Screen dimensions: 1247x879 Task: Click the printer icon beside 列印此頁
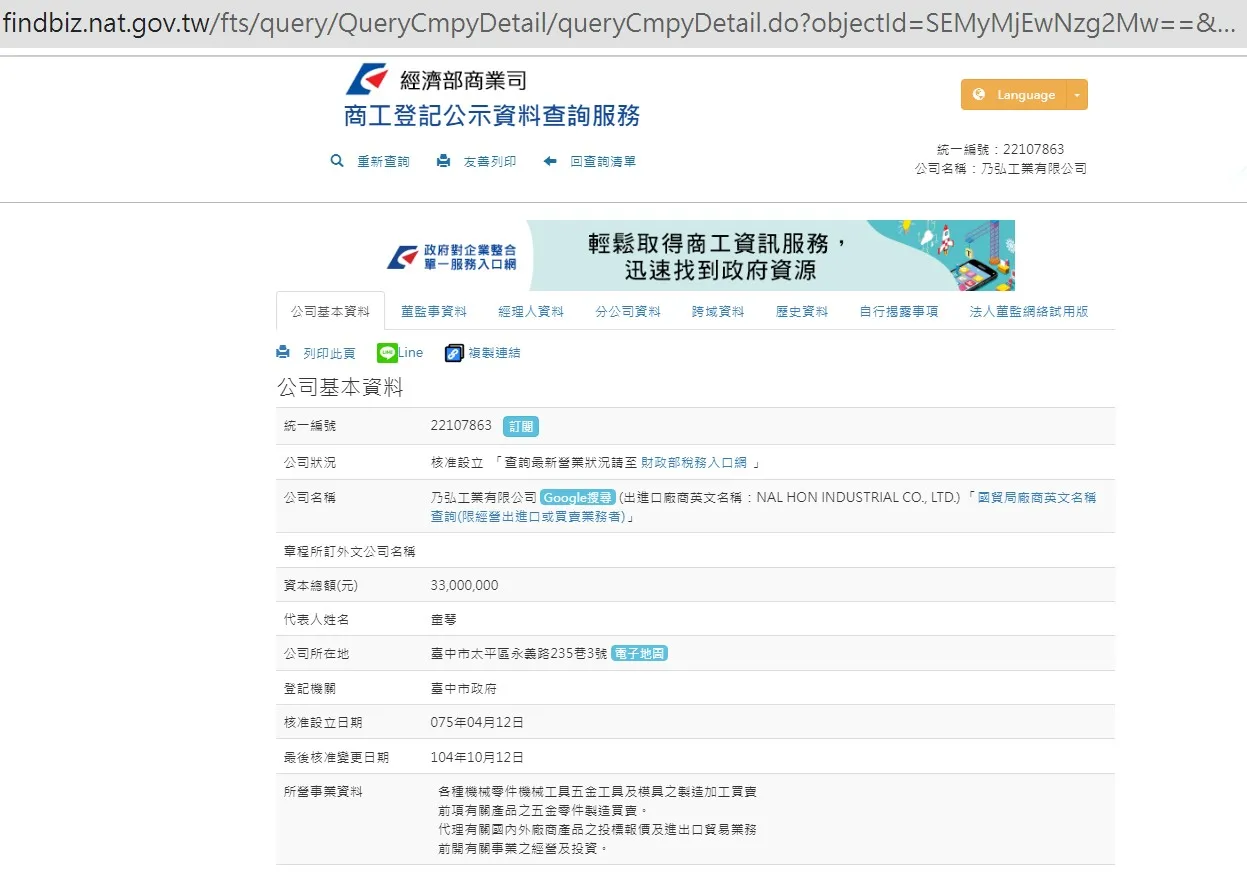pyautogui.click(x=283, y=352)
